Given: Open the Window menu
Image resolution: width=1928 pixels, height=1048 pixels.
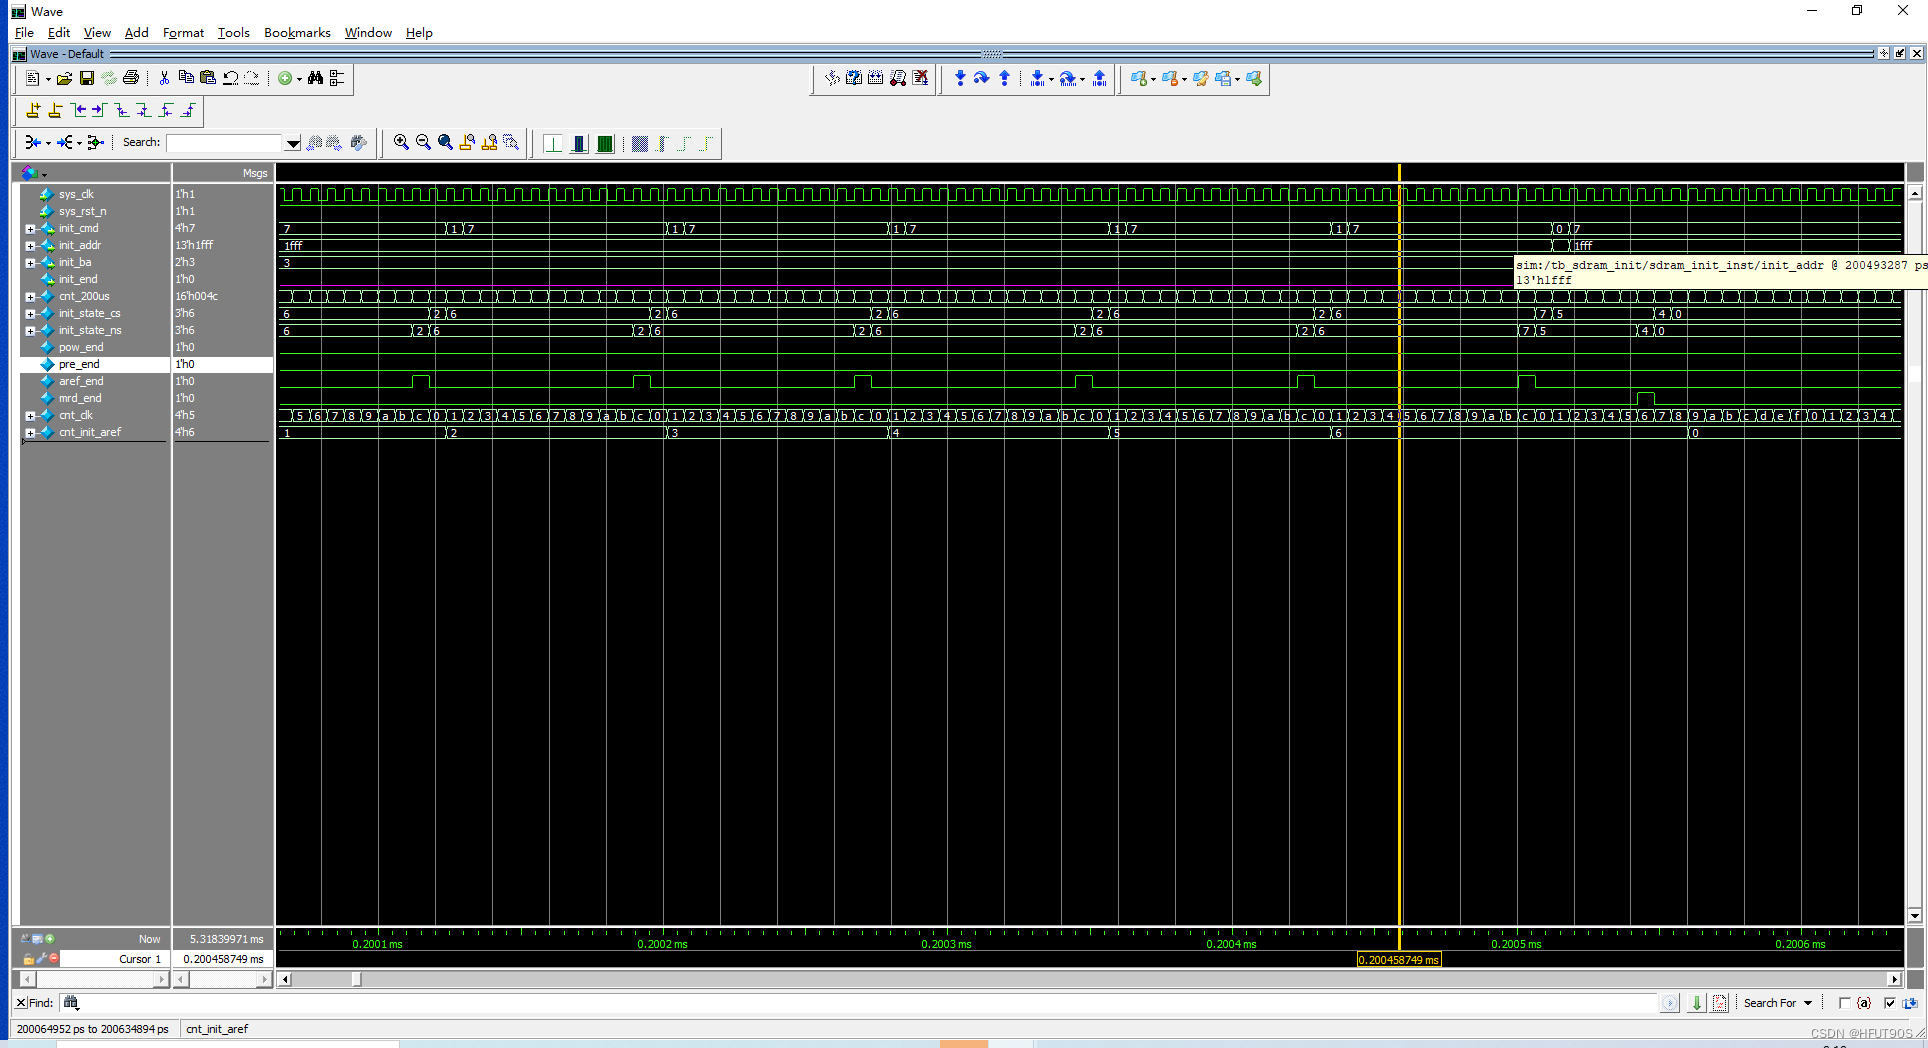Looking at the screenshot, I should pos(368,33).
